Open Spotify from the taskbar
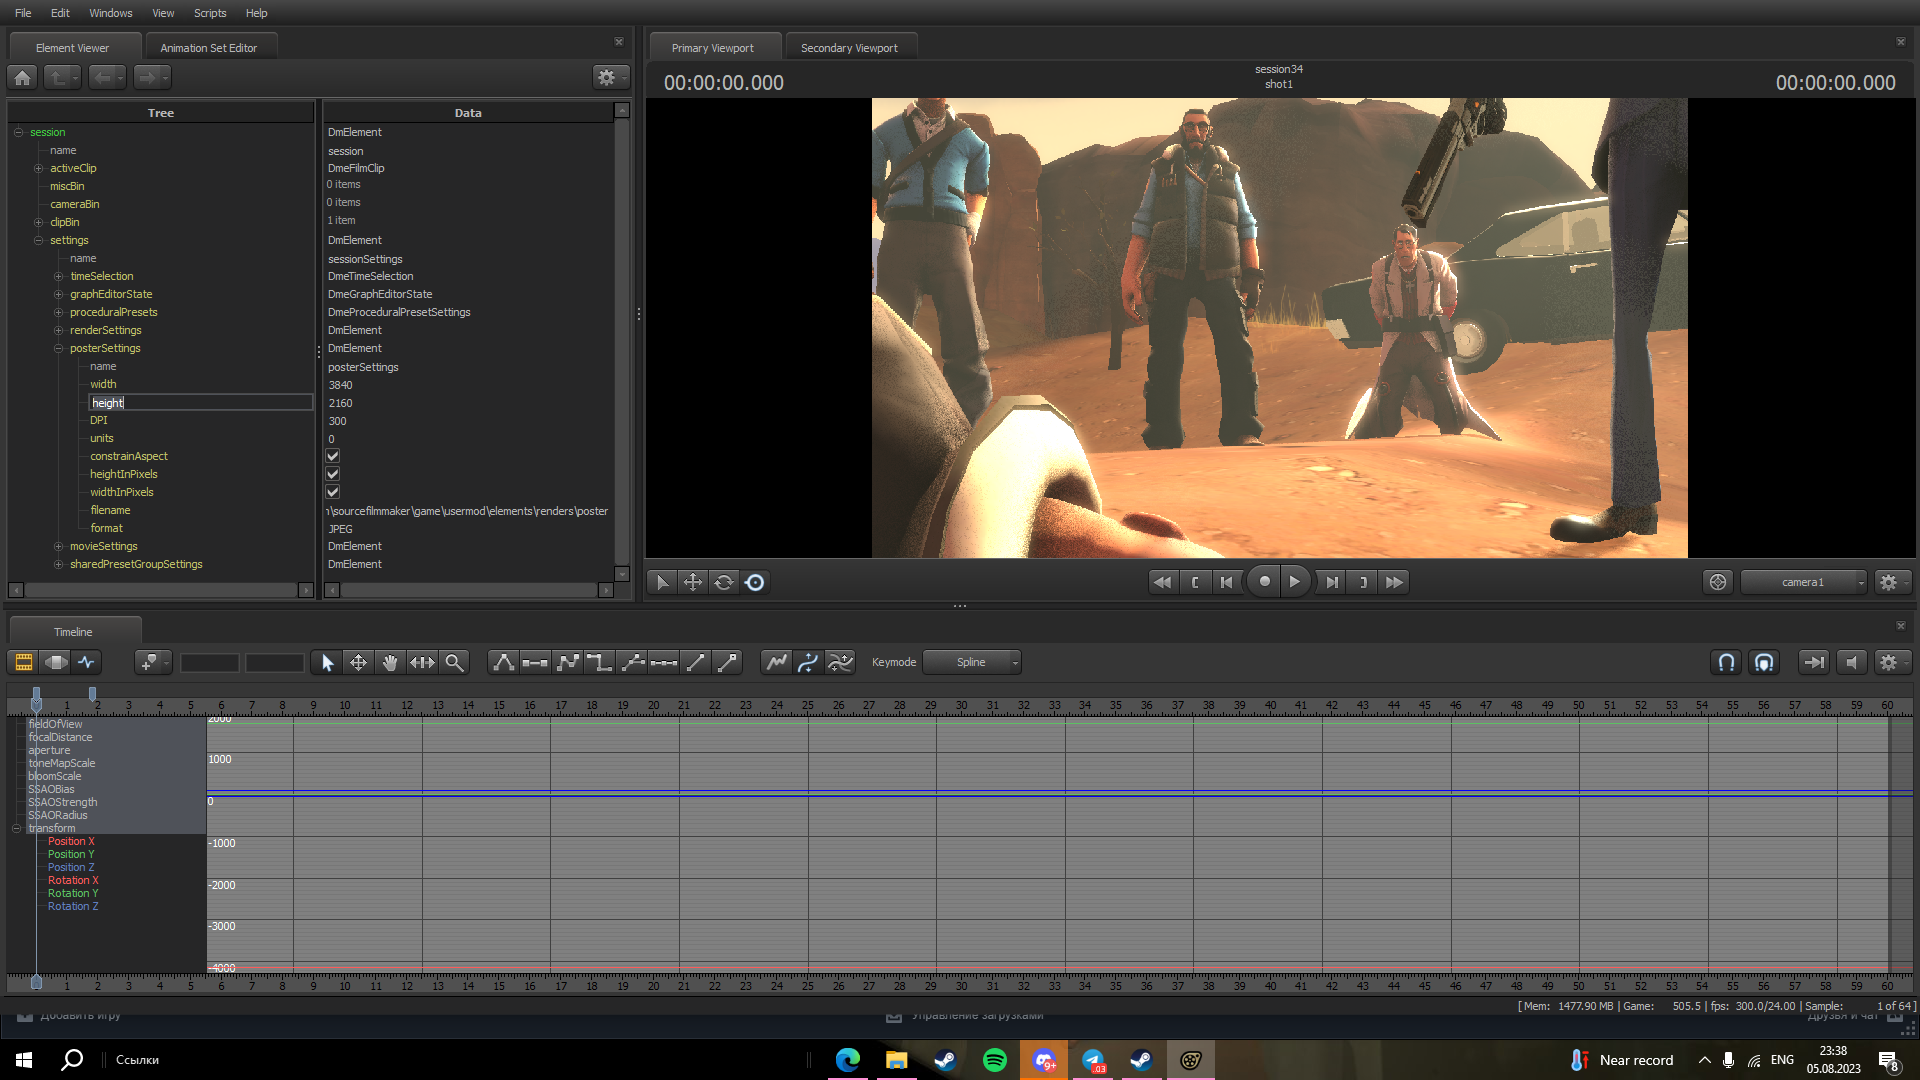Viewport: 1920px width, 1080px height. pos(995,1060)
